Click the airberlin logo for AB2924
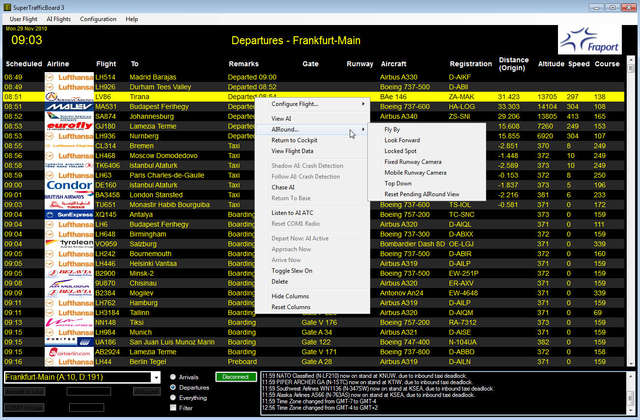The image size is (640, 420). pyautogui.click(x=69, y=352)
